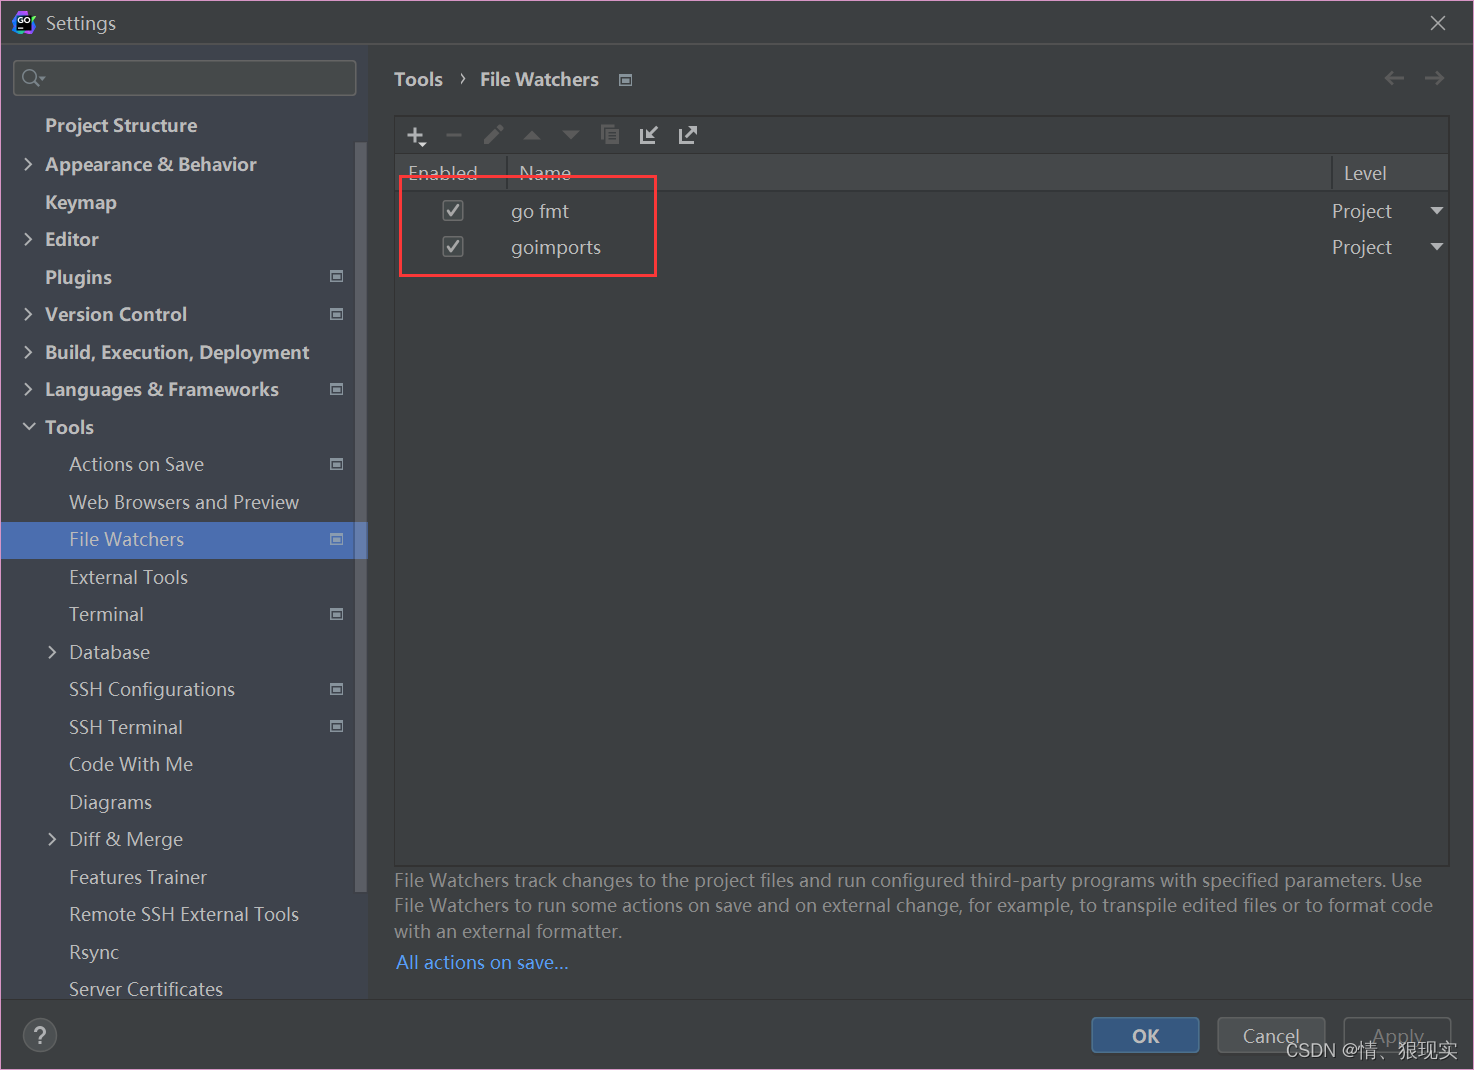The image size is (1474, 1070).
Task: Move watcher down with the down arrow
Action: (x=571, y=135)
